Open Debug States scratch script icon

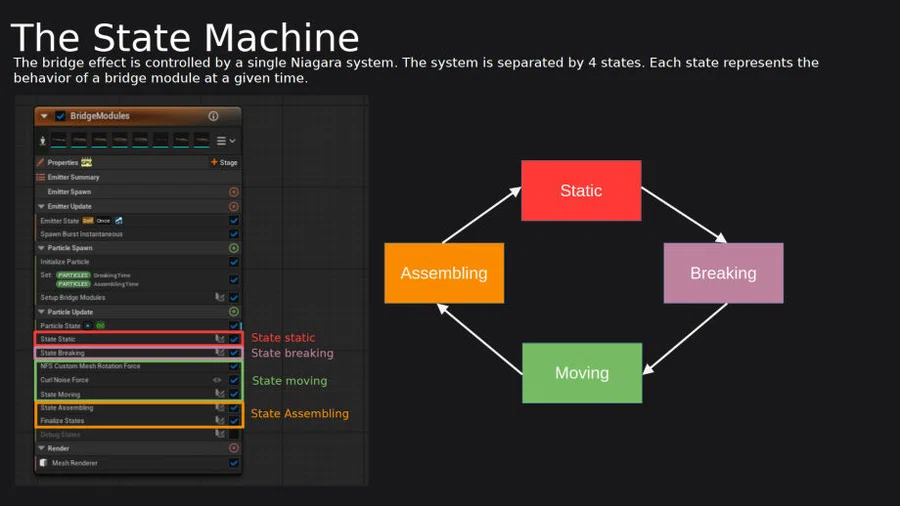point(219,434)
